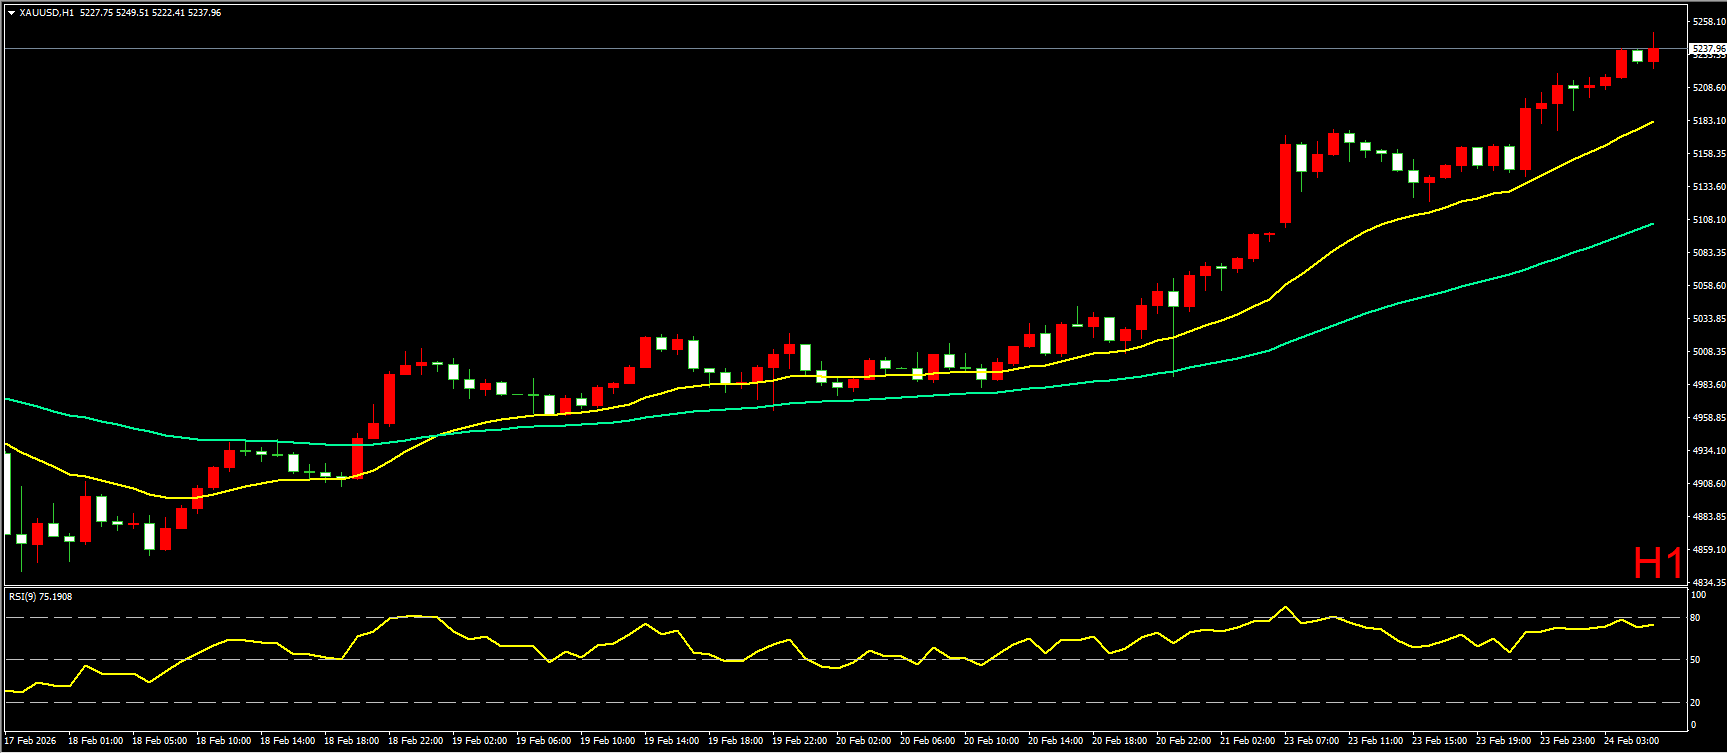The image size is (1727, 754).
Task: Click the current price label 5237.96
Action: coord(1707,48)
